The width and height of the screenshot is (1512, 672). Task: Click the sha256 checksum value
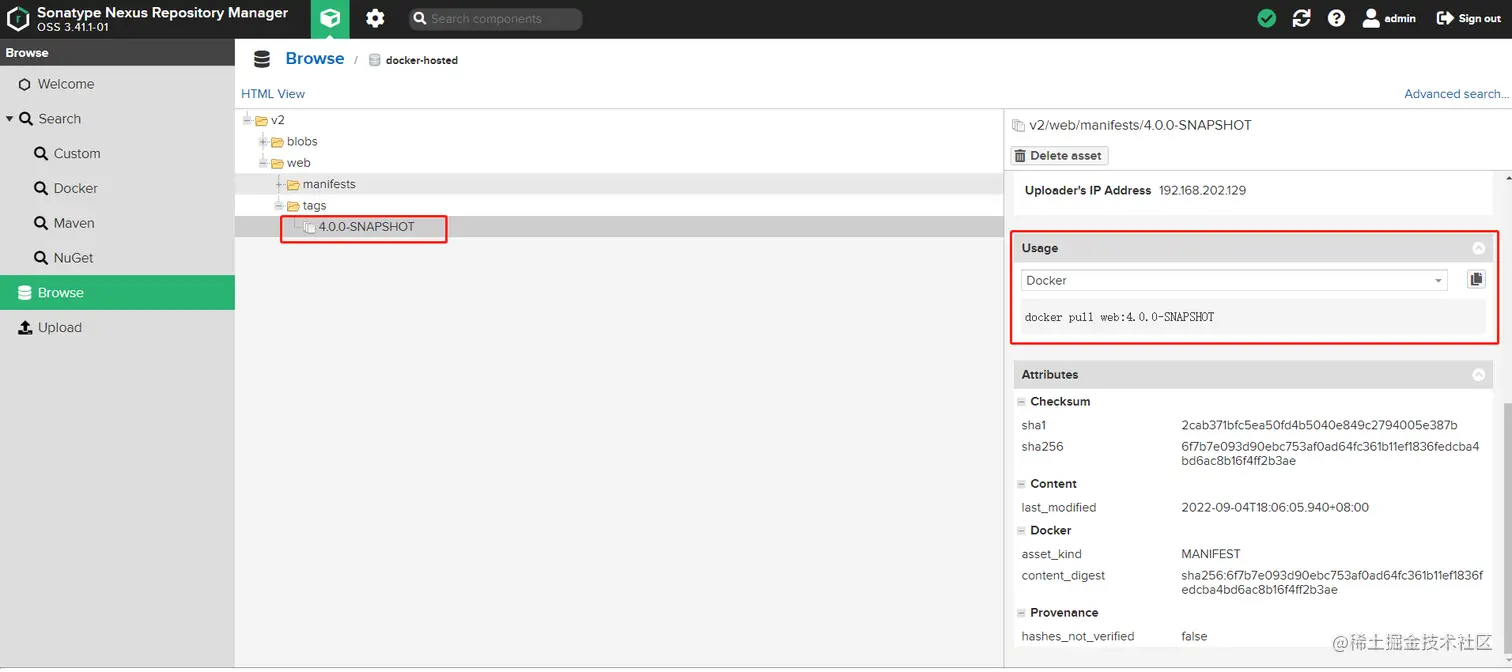pos(1330,454)
